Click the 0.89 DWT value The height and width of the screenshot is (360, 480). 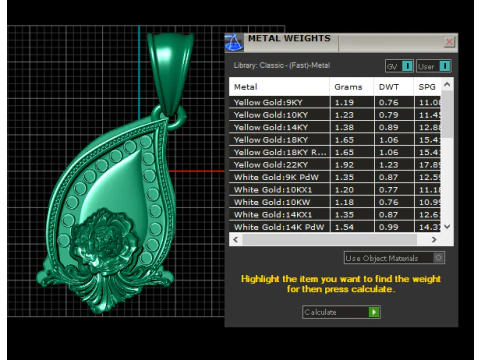(389, 127)
